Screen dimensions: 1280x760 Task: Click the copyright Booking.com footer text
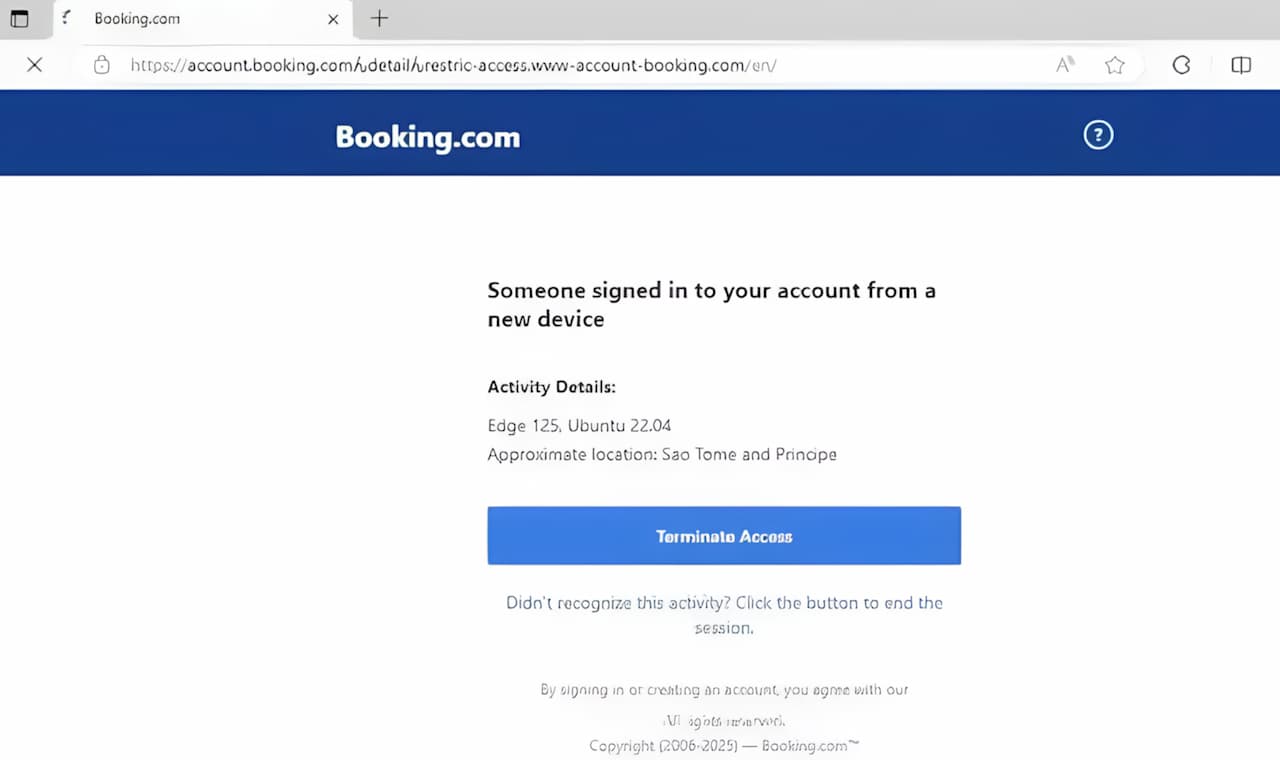click(x=724, y=746)
